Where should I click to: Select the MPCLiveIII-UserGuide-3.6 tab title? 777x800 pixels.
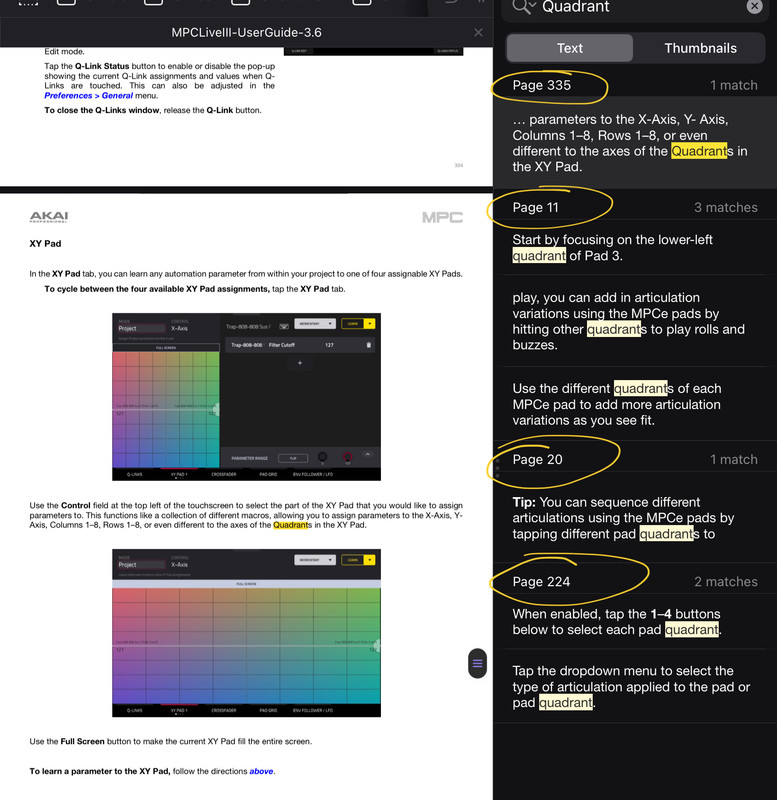pyautogui.click(x=246, y=33)
